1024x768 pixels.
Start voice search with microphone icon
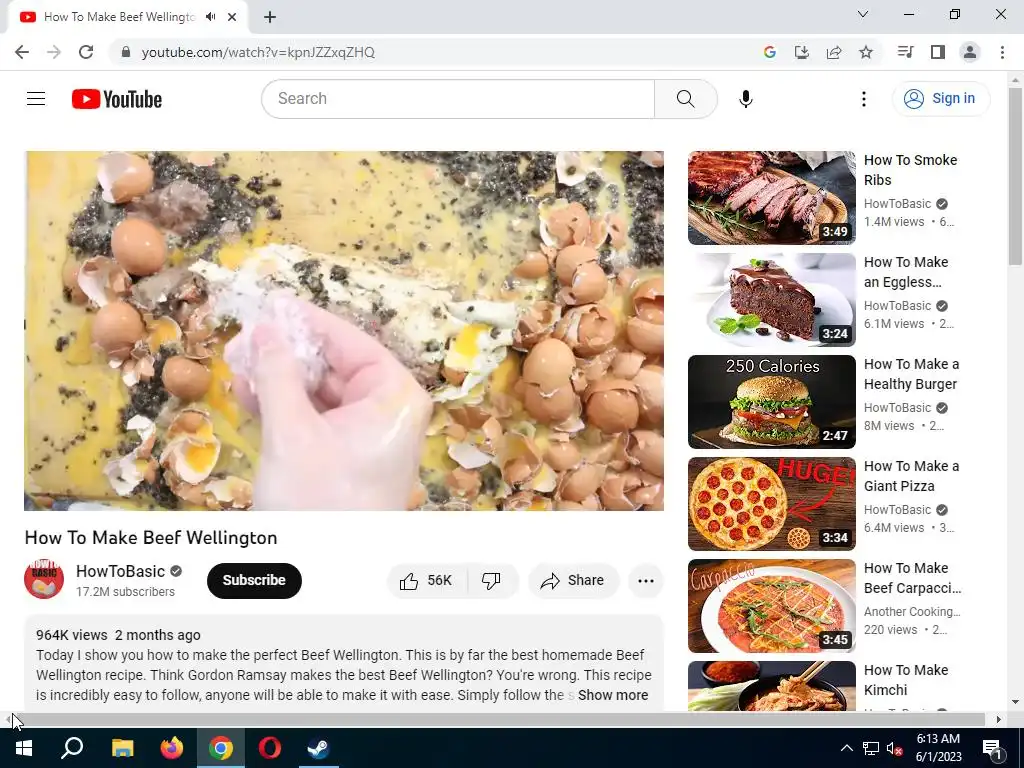point(746,99)
